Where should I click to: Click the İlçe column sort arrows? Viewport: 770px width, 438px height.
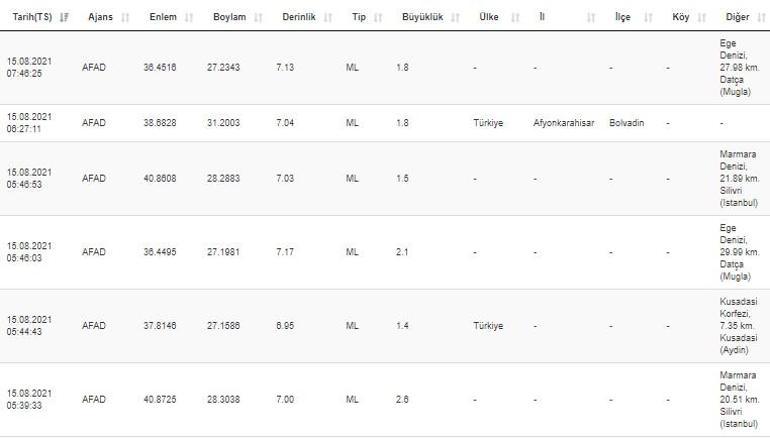tap(647, 18)
